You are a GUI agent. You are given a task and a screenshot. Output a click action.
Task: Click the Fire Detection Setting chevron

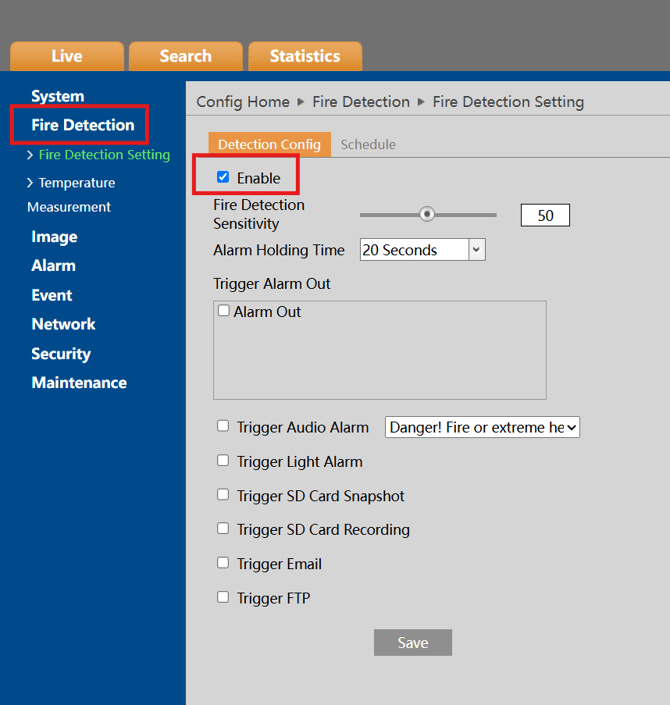(x=30, y=155)
